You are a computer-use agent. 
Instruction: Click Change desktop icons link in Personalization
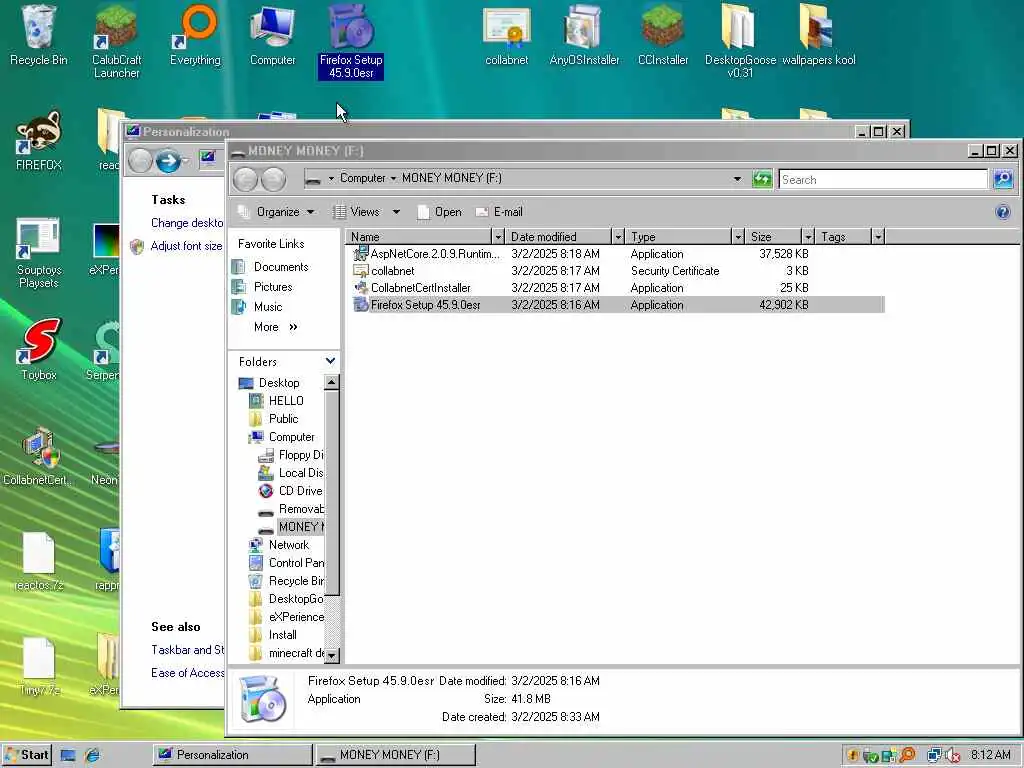click(187, 223)
